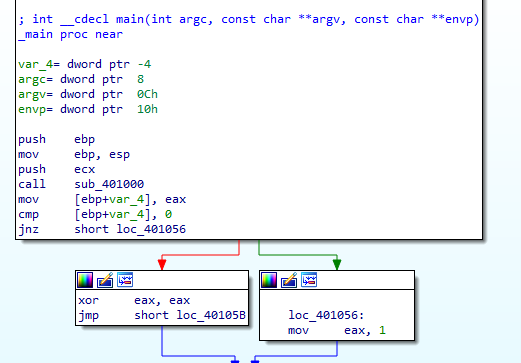The height and width of the screenshot is (363, 521).
Task: Click loc_401056 in the jnz instruction
Action: (x=151, y=229)
